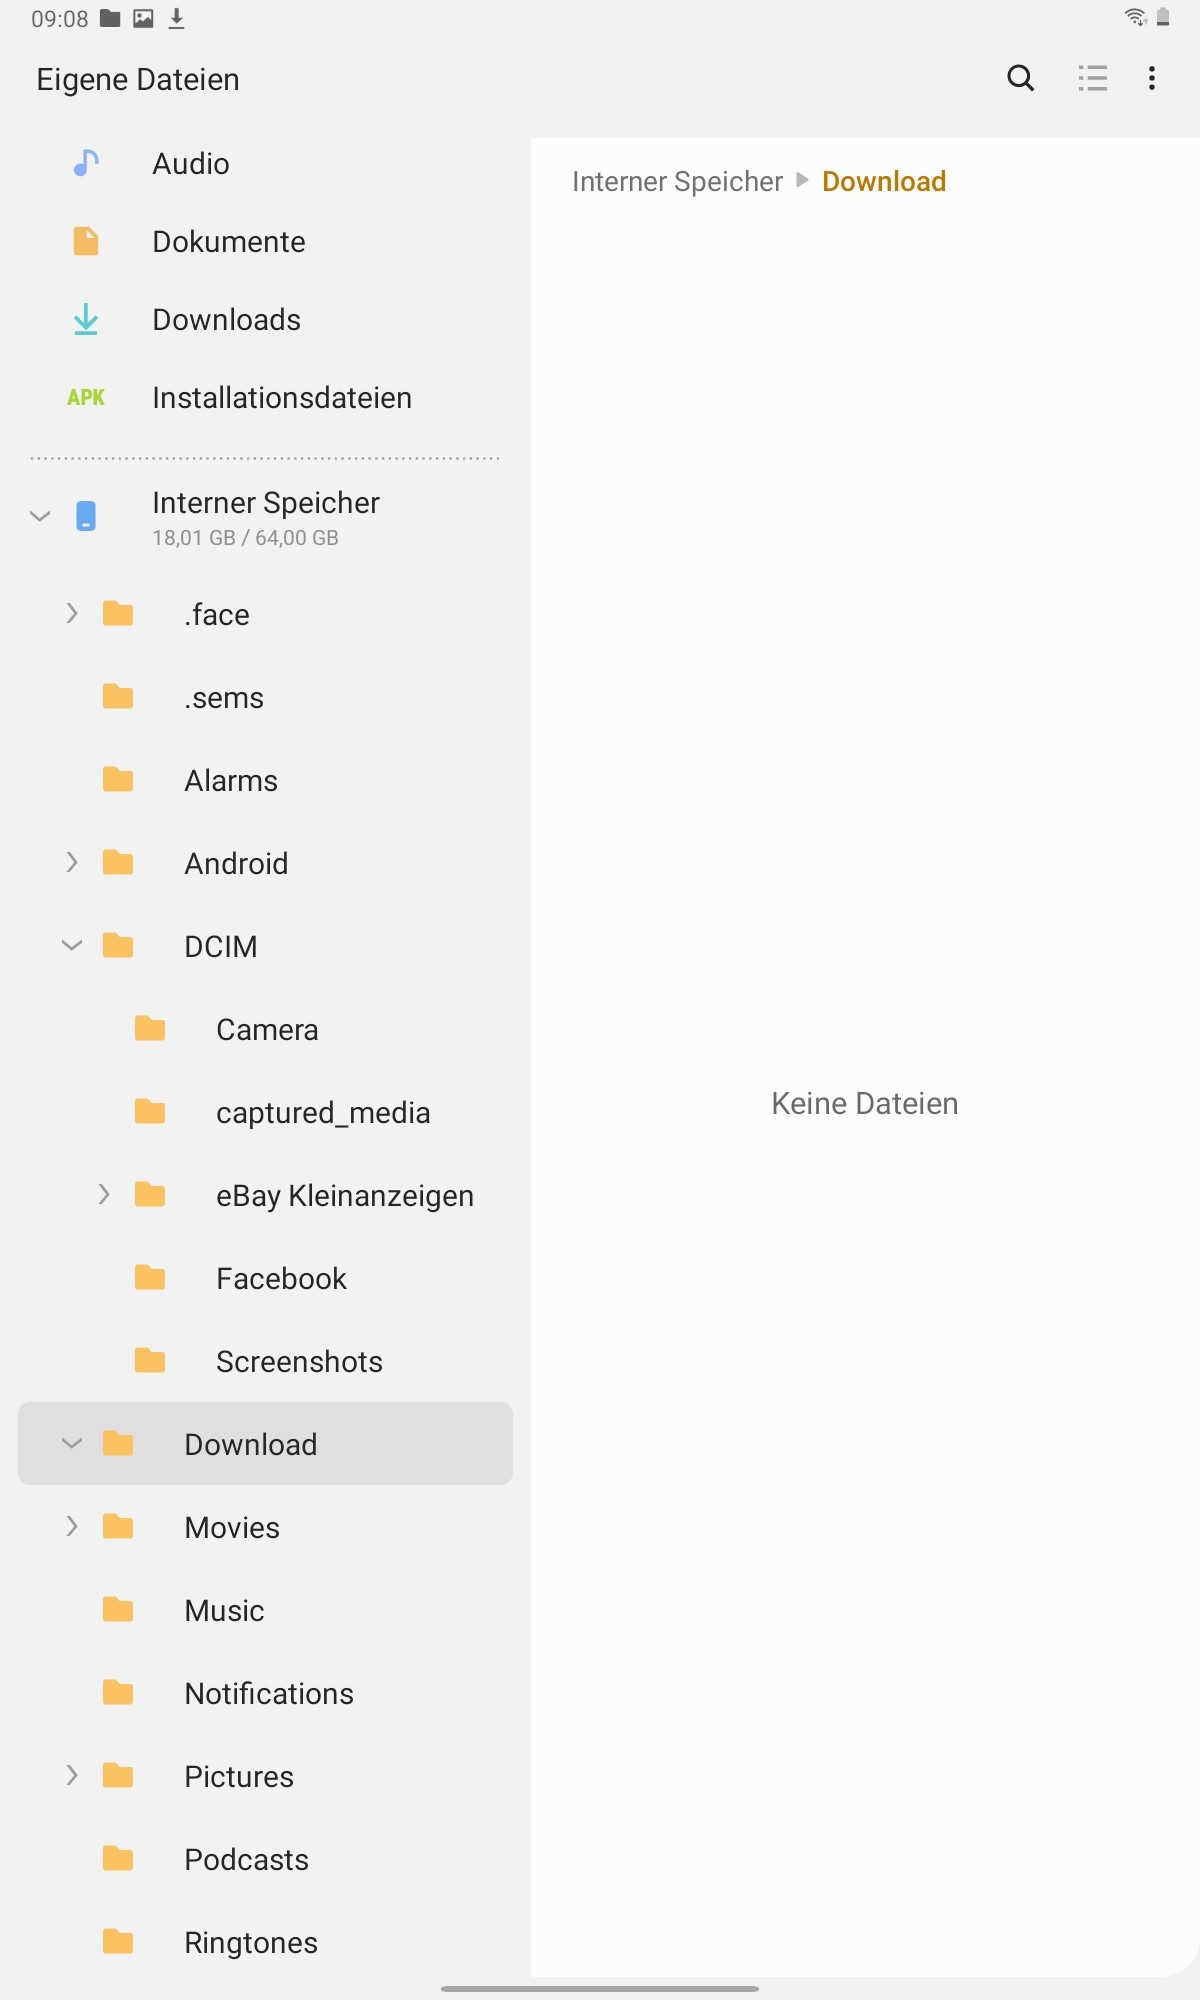Select the Interner Speicher phone icon

point(86,516)
